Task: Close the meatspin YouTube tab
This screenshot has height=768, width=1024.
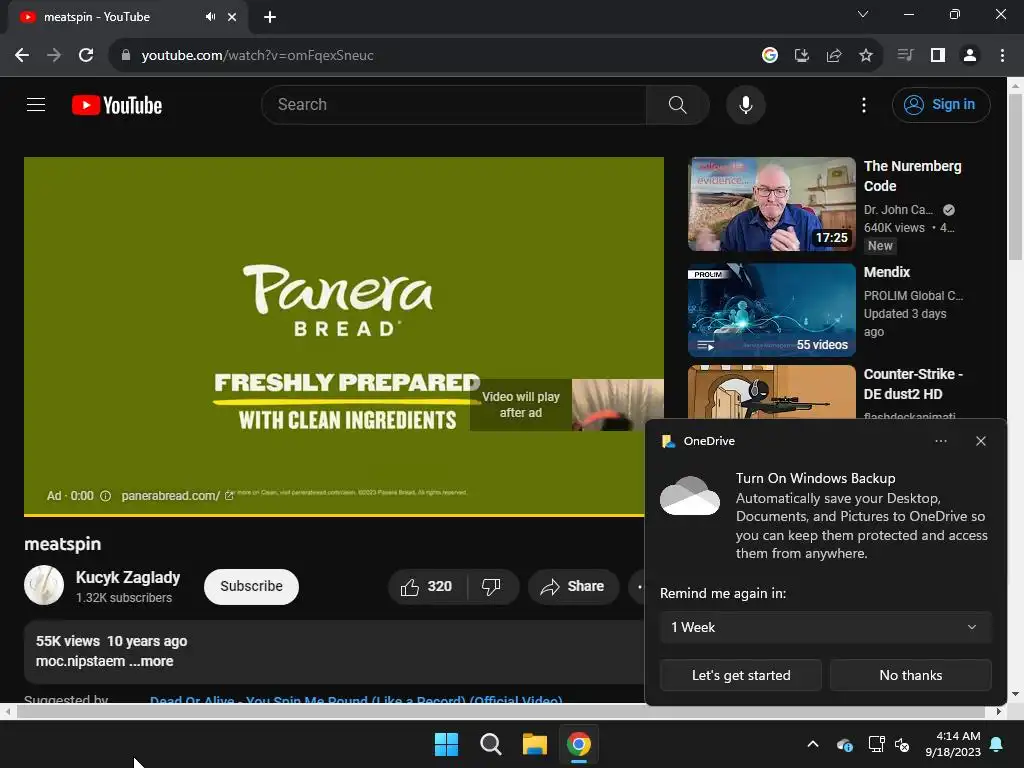Action: pyautogui.click(x=232, y=17)
